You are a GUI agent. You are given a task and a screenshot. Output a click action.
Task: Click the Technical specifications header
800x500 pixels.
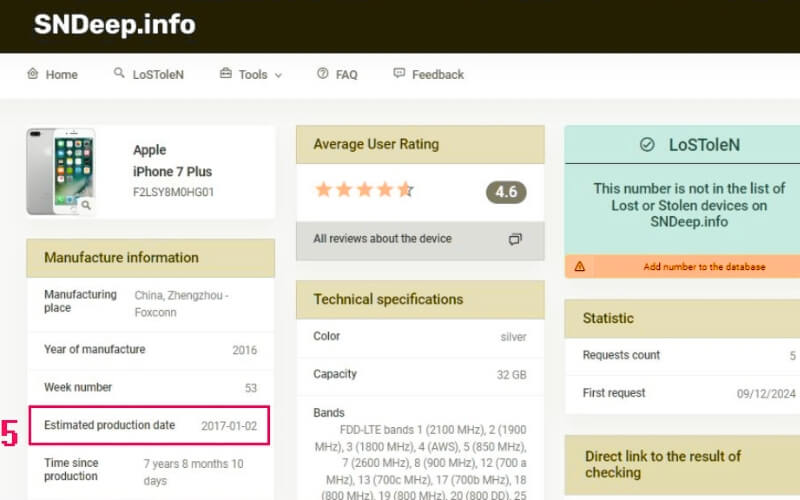(x=420, y=299)
